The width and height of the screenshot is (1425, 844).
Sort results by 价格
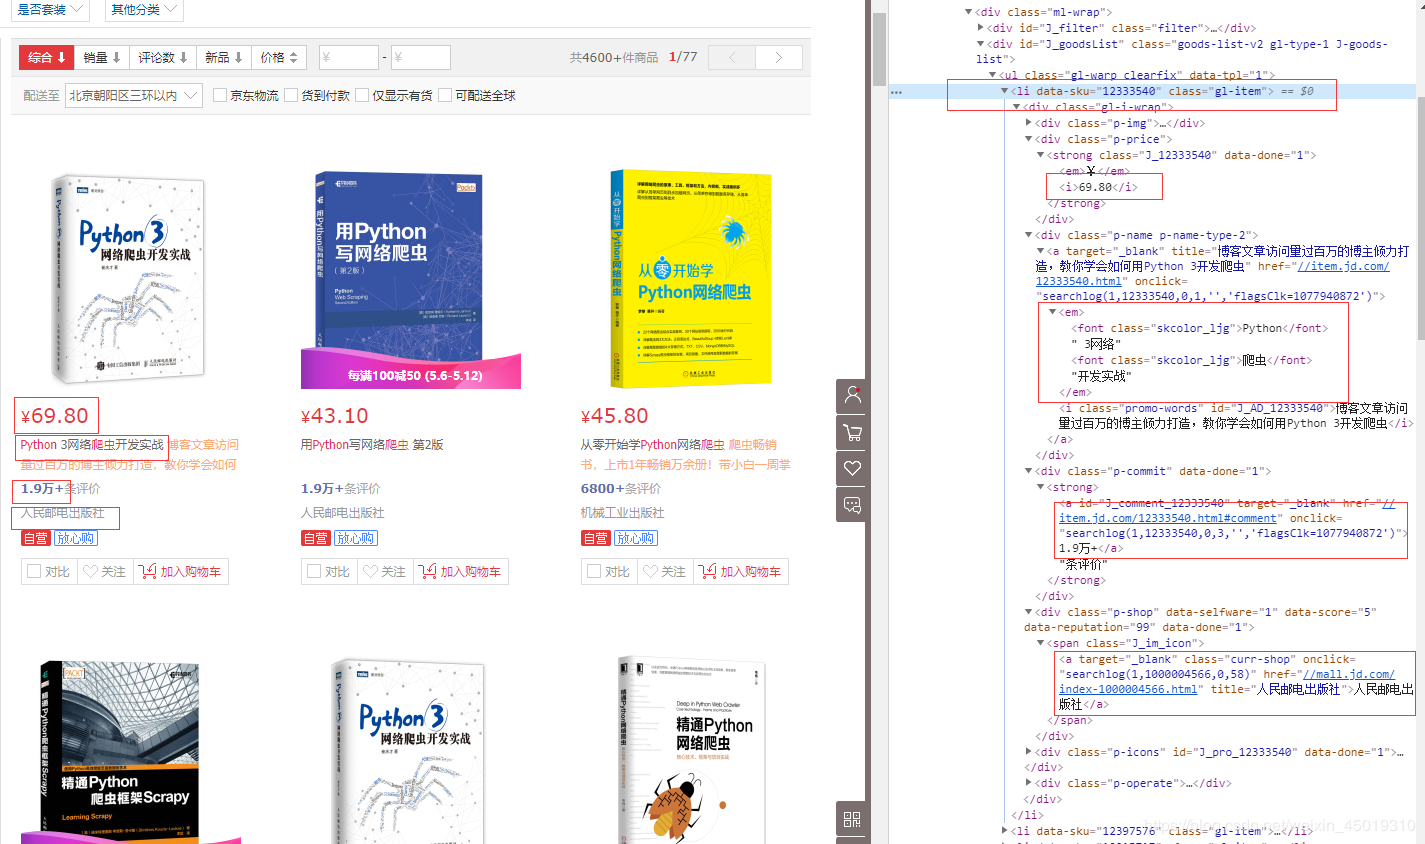tap(278, 58)
